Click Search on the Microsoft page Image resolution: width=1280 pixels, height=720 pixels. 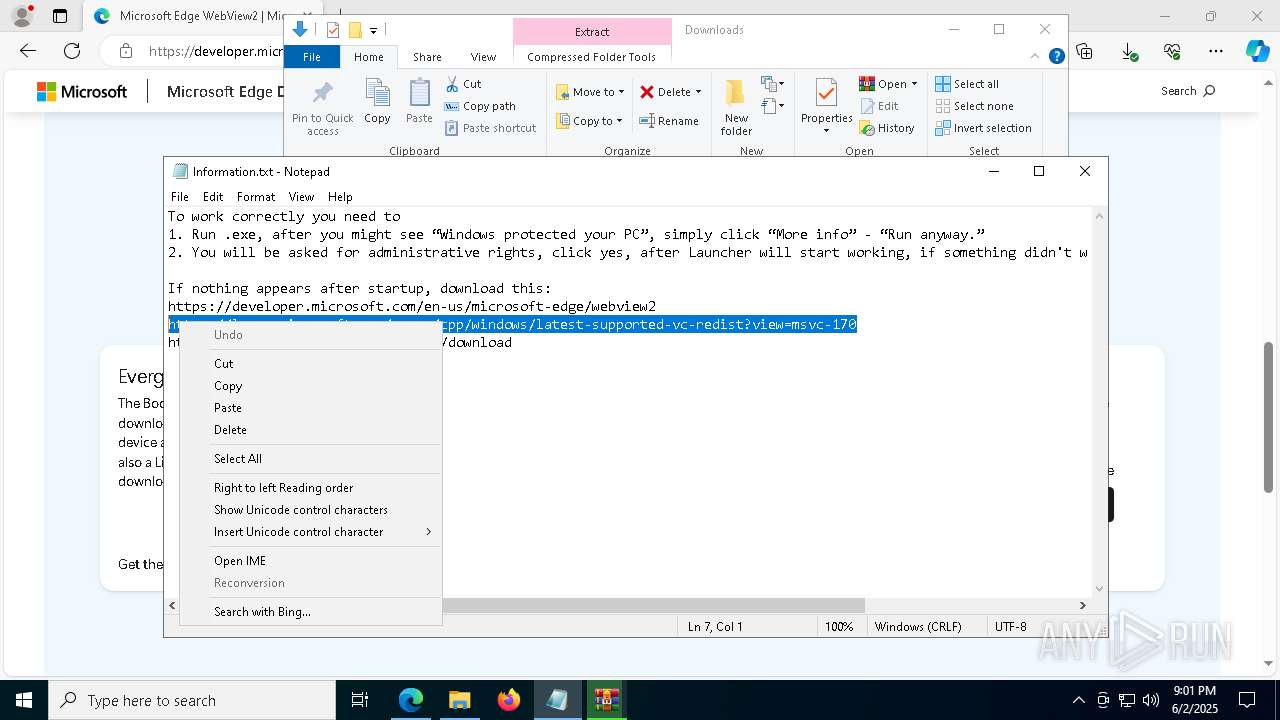pyautogui.click(x=1188, y=91)
